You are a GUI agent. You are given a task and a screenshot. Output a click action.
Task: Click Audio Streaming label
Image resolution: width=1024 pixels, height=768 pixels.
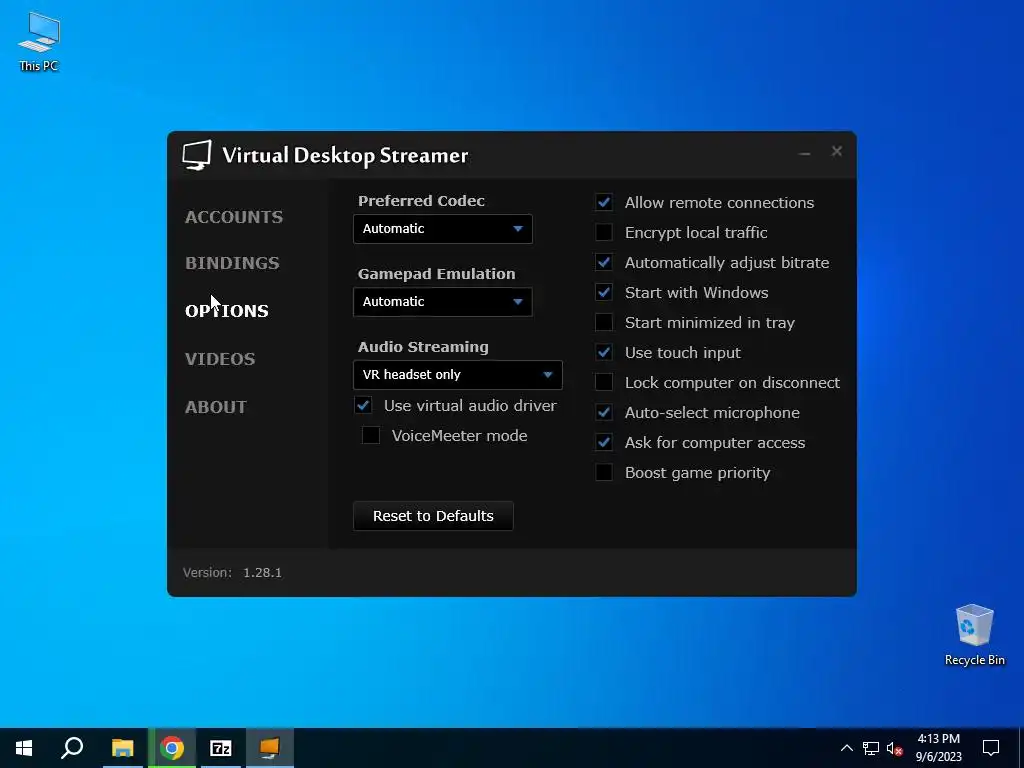[x=423, y=347]
